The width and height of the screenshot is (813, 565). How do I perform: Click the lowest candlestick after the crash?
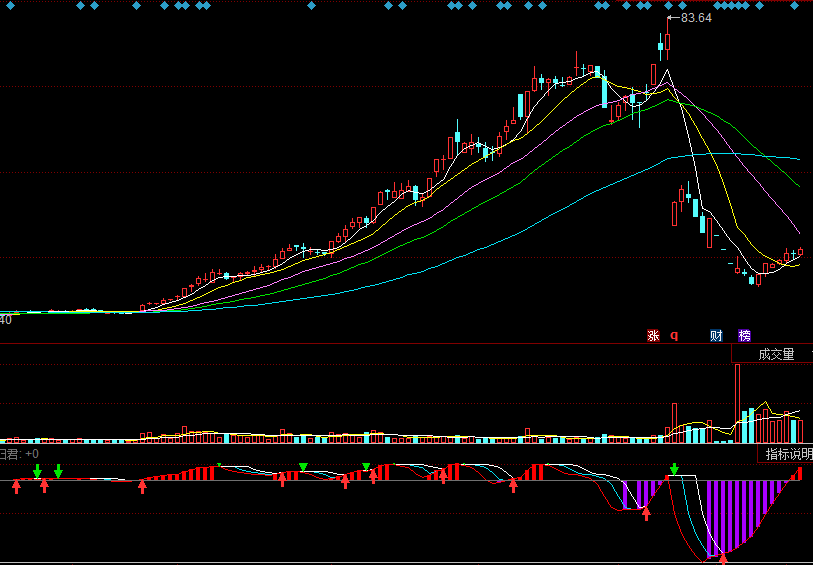757,280
